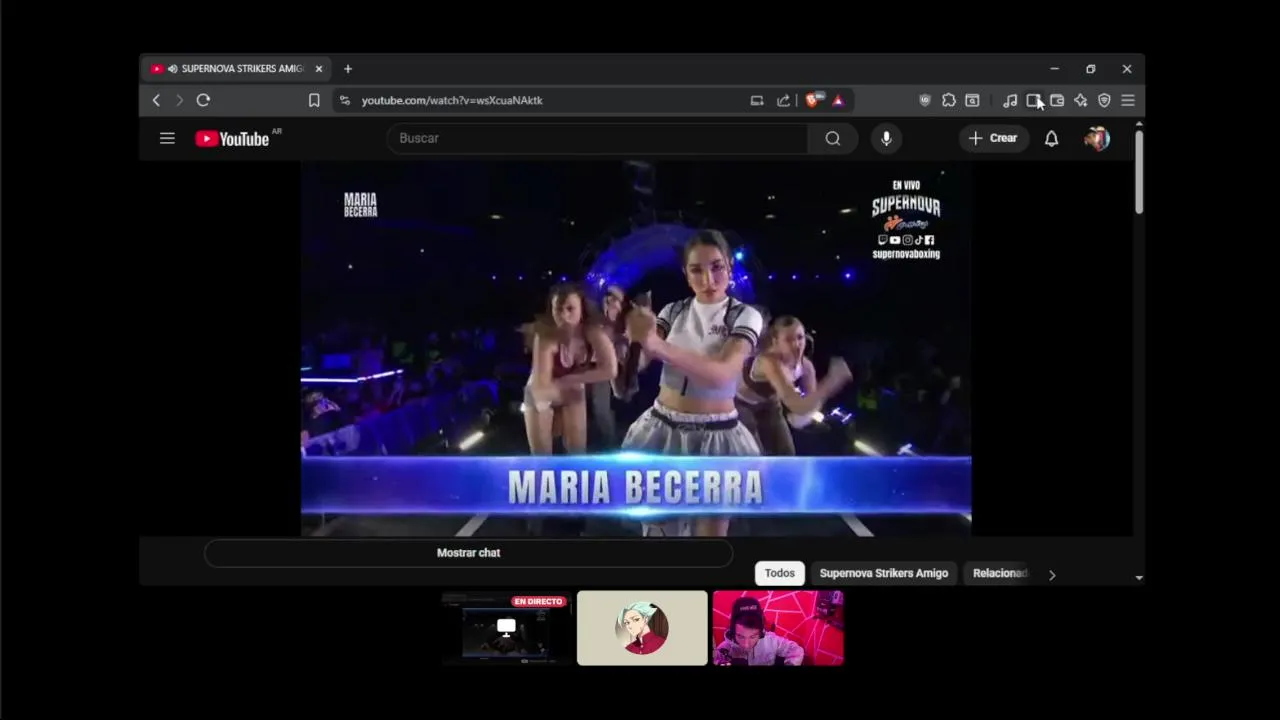Image resolution: width=1280 pixels, height=720 pixels.
Task: Open YouTube guide hamburger menu
Action: [167, 138]
